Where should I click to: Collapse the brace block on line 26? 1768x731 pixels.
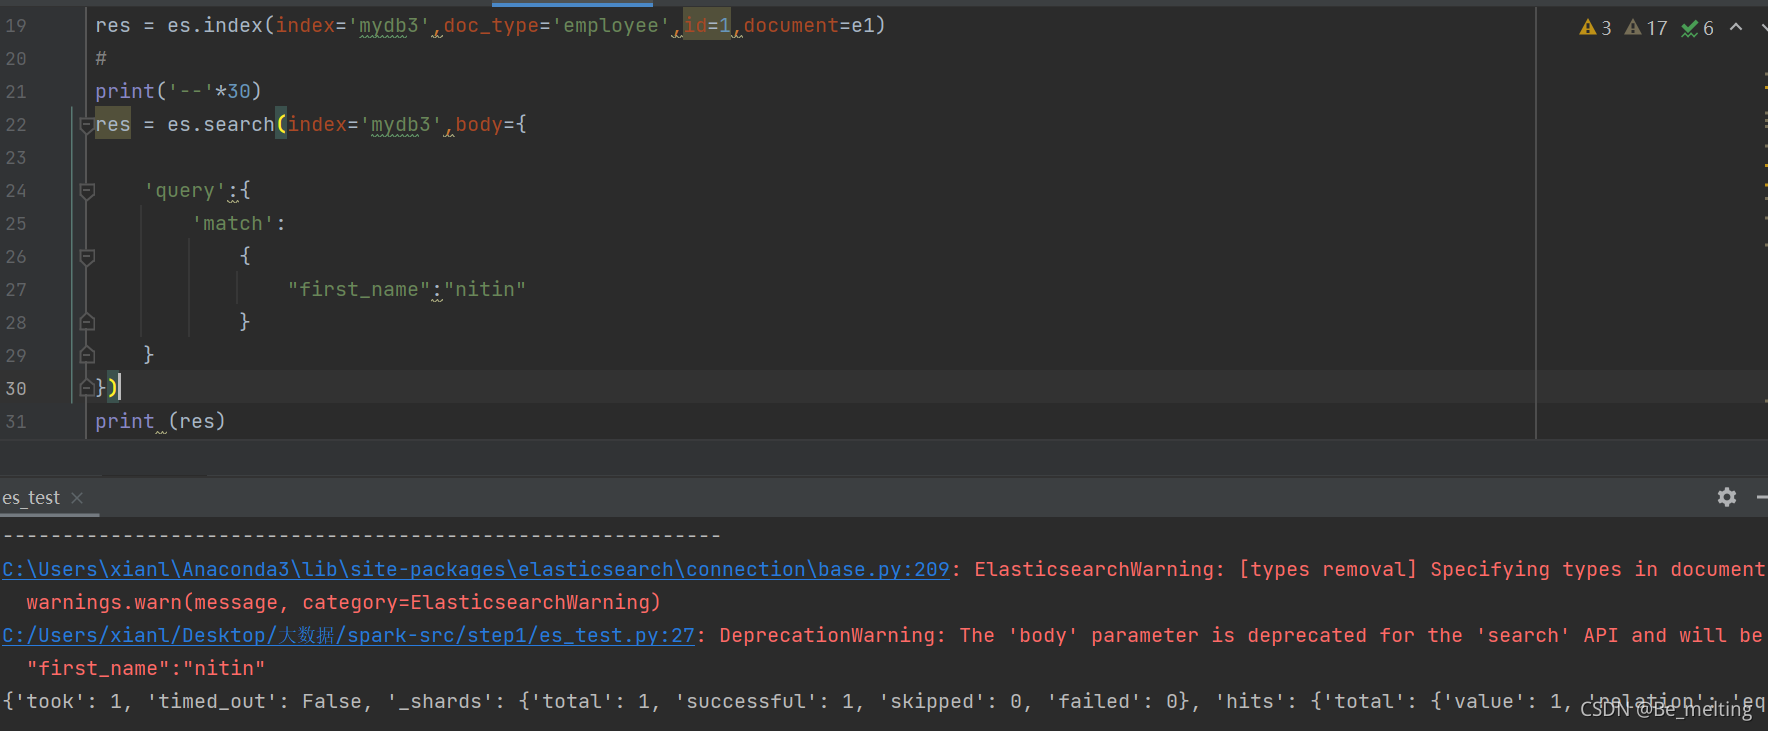pos(87,257)
